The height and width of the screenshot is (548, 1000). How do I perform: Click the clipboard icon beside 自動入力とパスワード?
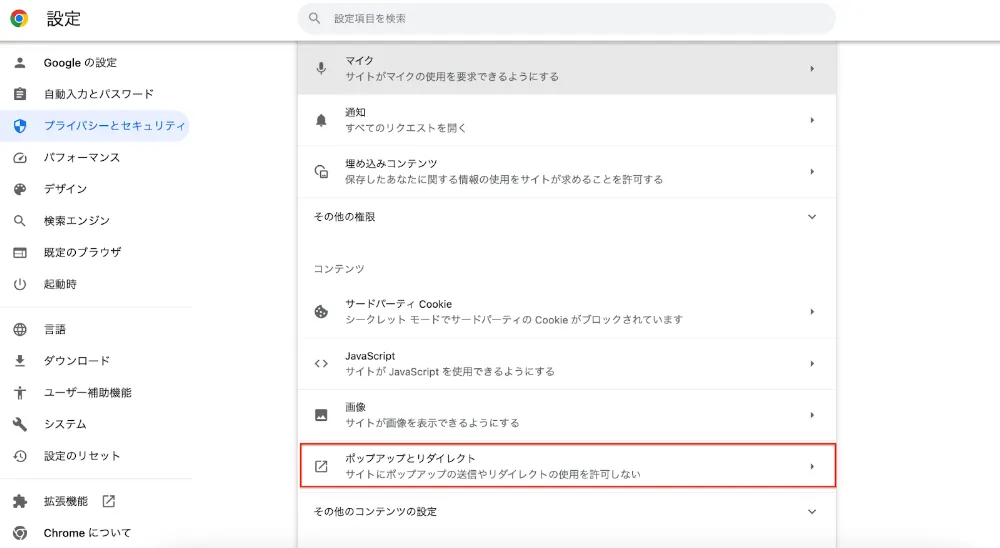tap(20, 94)
